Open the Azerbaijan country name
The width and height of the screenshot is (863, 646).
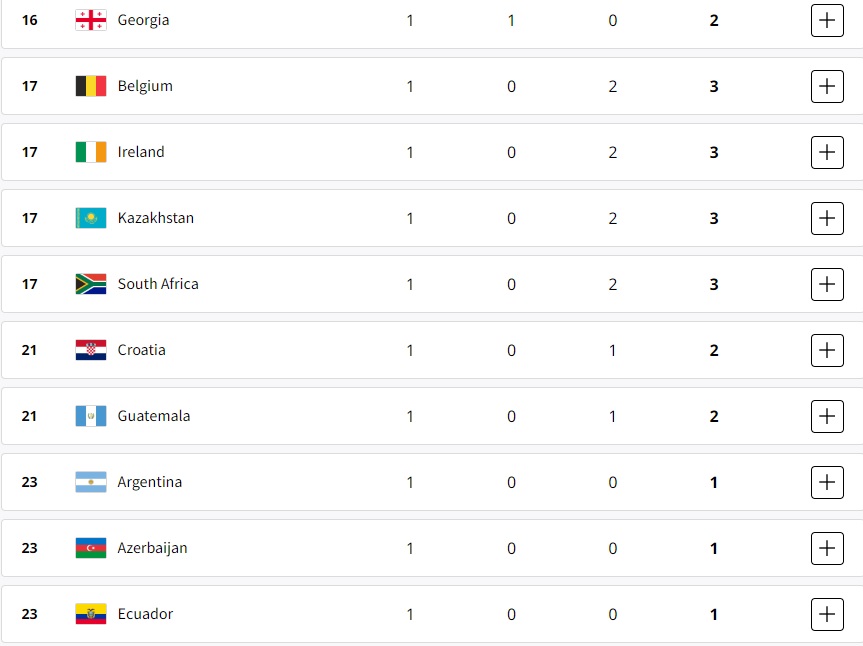point(152,549)
